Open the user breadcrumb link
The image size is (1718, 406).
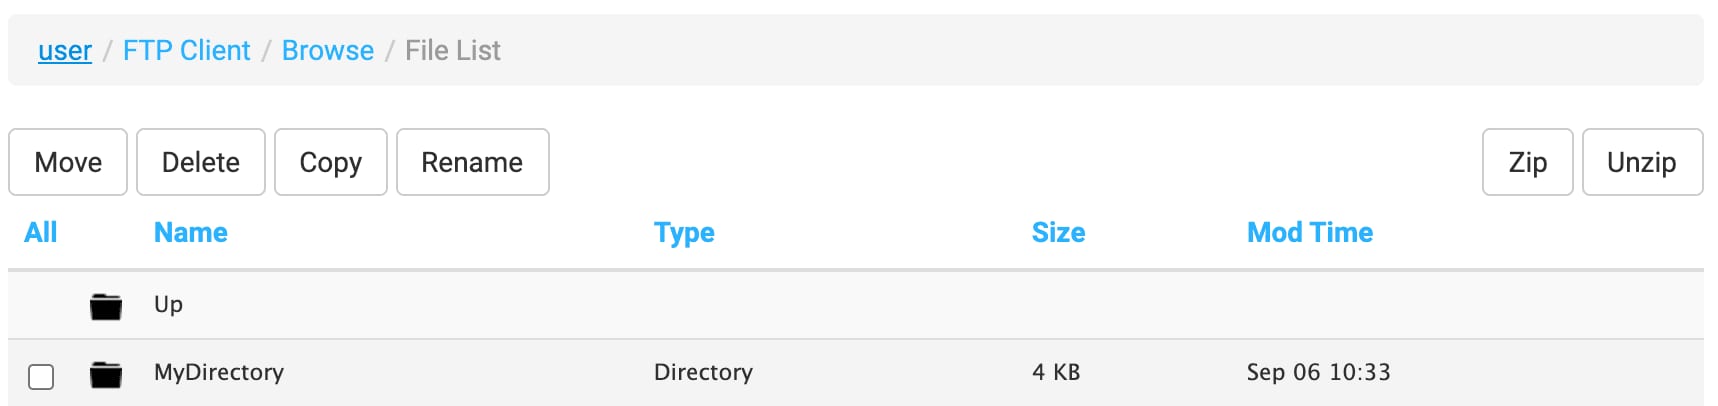(65, 51)
